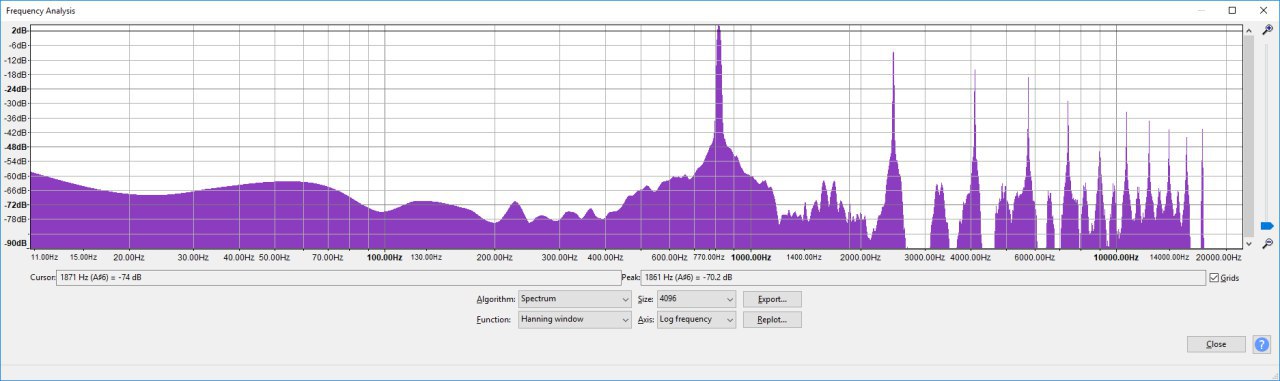Click the Export... button
The image size is (1280, 381).
[772, 299]
